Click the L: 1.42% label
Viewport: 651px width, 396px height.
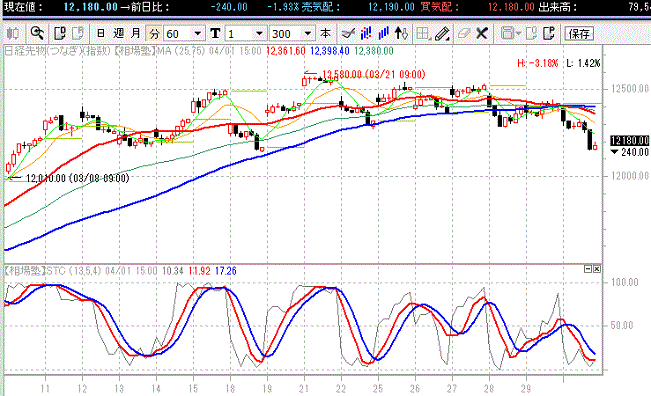click(x=583, y=63)
